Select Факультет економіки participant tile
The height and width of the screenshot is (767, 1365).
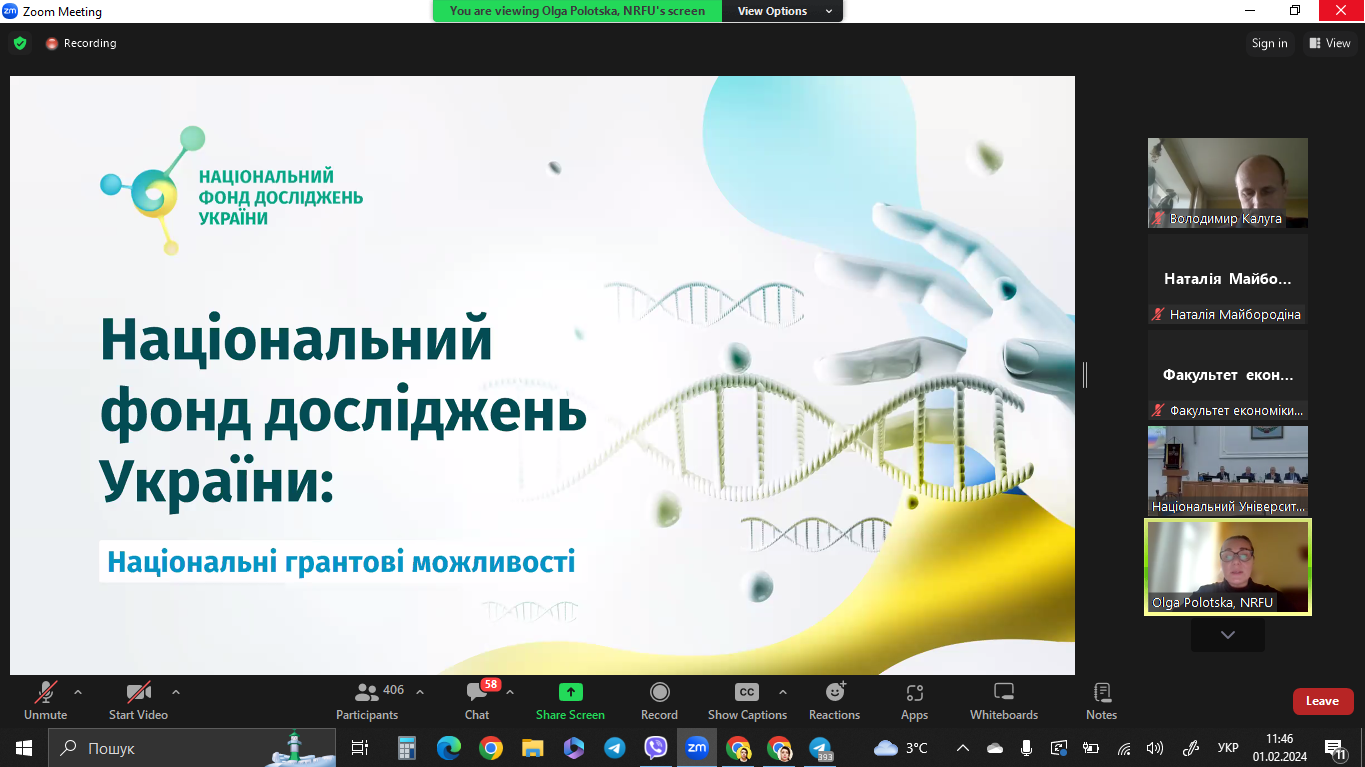pos(1228,375)
